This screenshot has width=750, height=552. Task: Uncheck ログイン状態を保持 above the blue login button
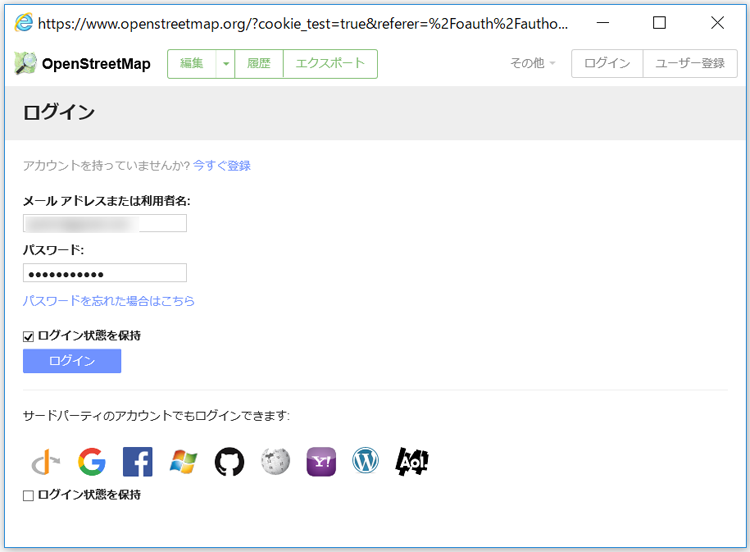[28, 337]
